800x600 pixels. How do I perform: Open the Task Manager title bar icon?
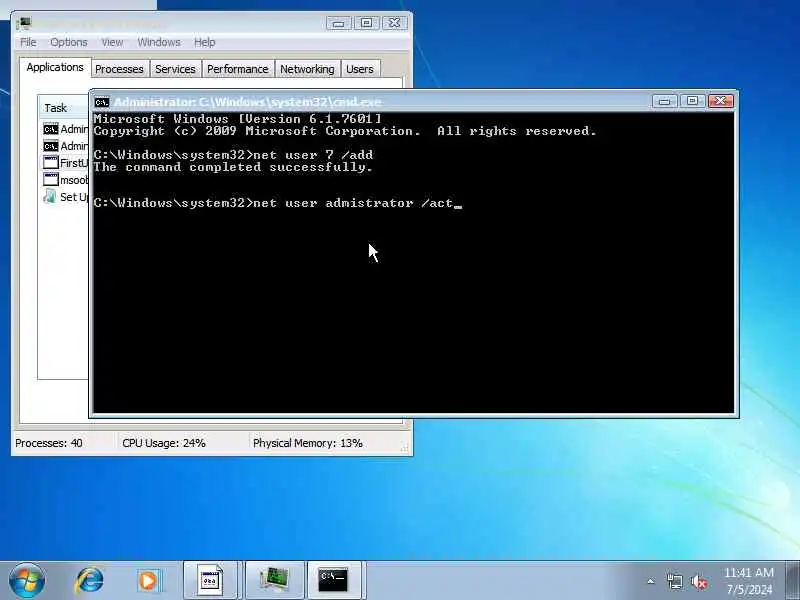23,23
